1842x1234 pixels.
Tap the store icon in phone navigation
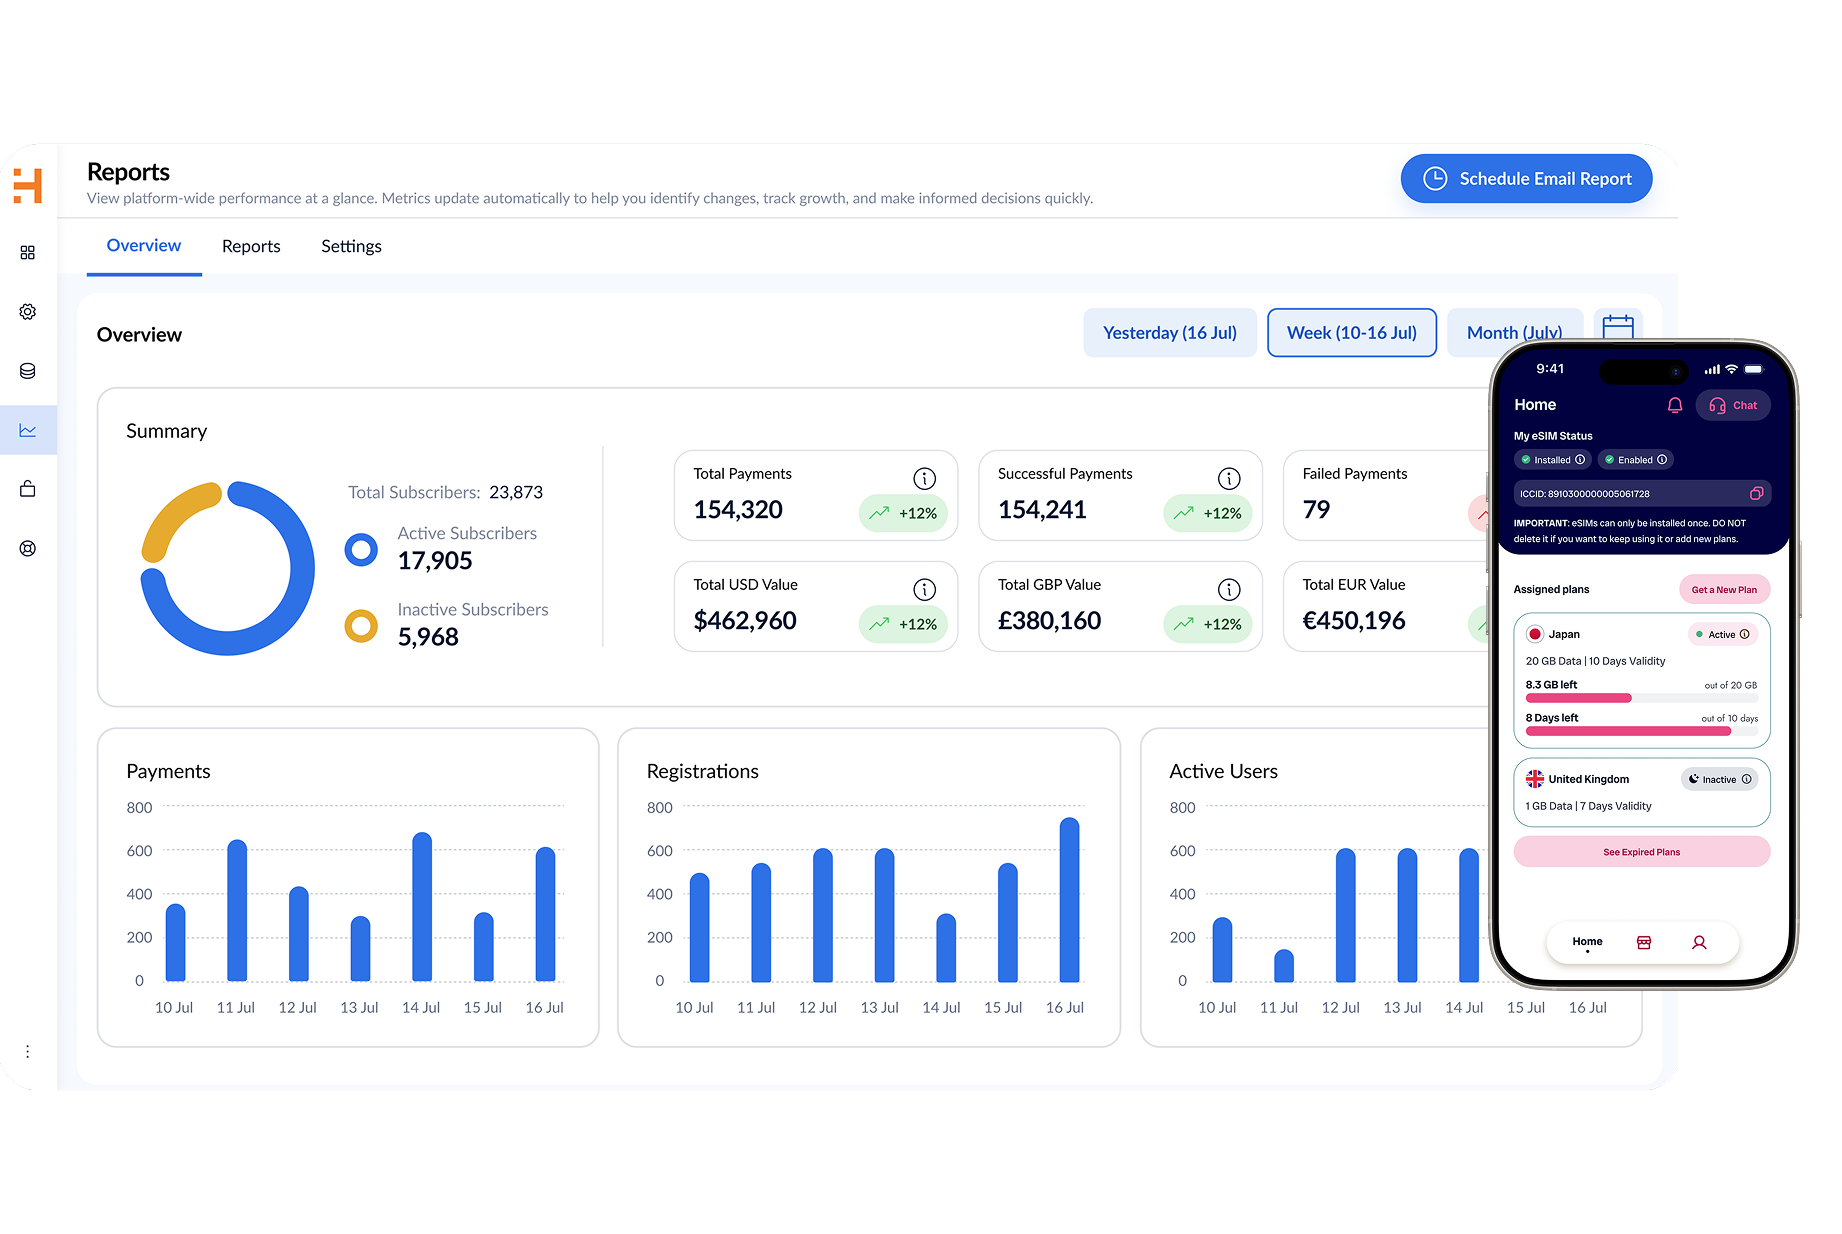pos(1644,942)
